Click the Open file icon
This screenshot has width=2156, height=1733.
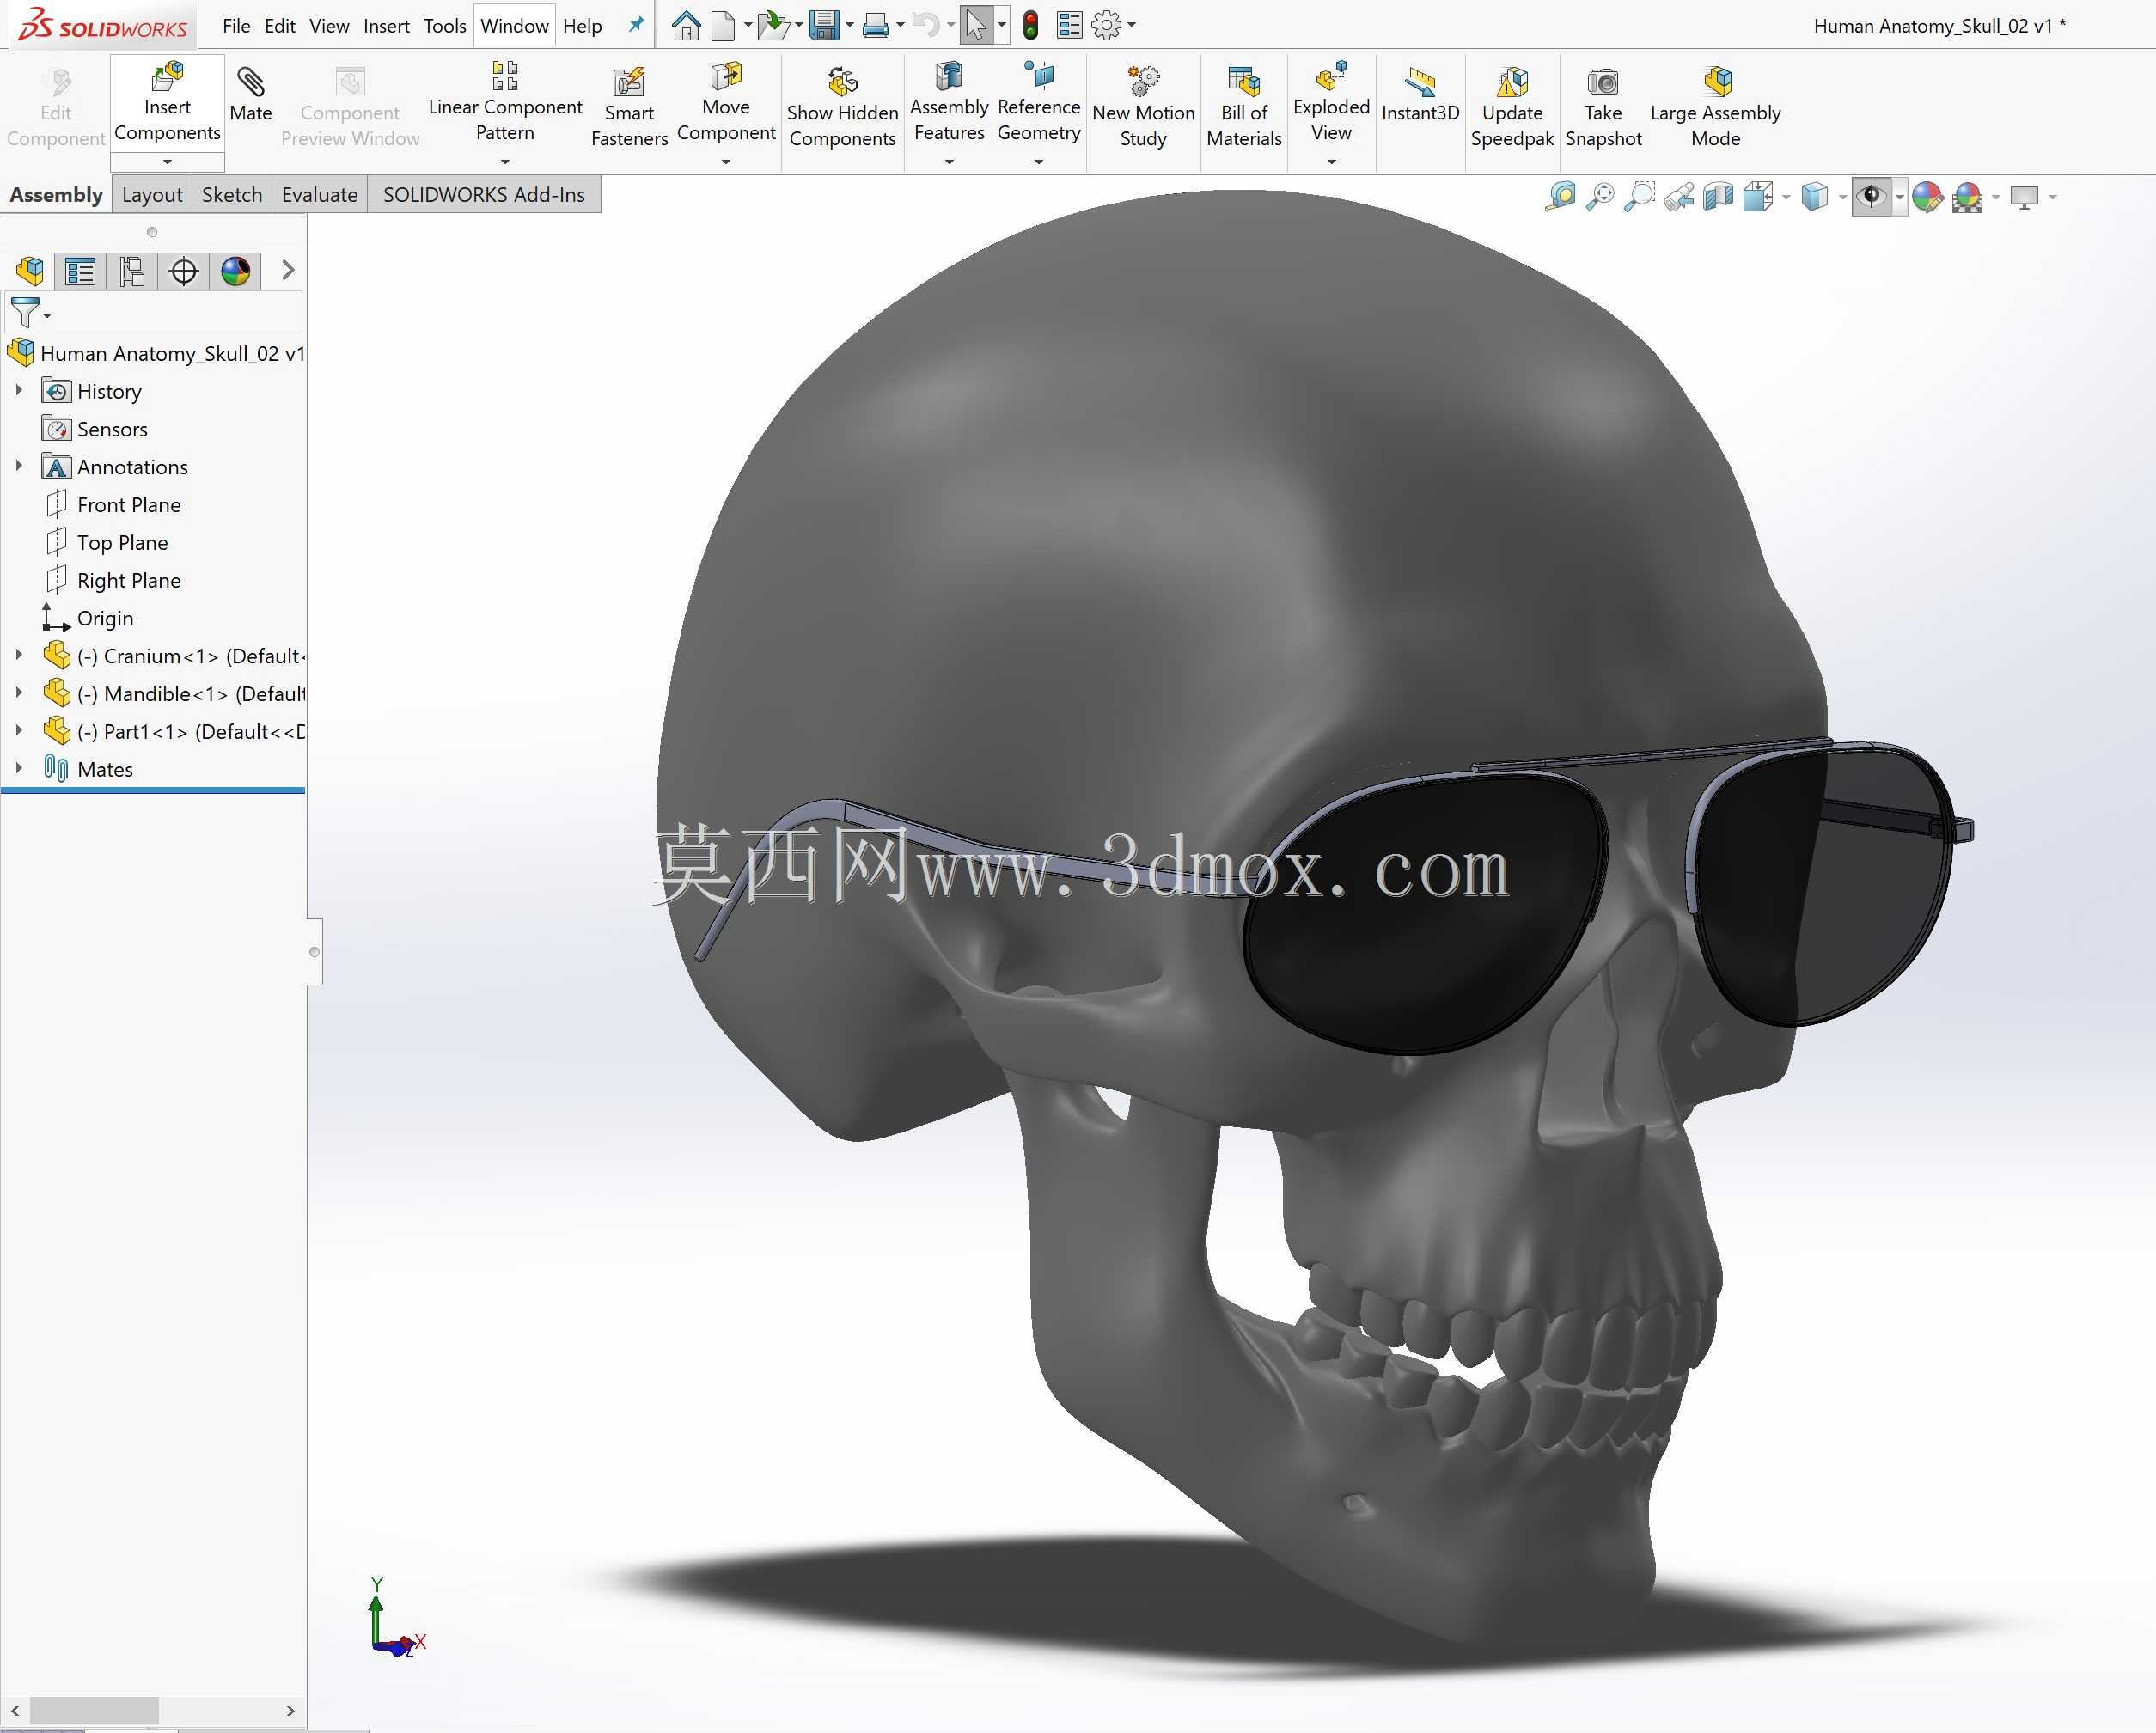click(773, 25)
